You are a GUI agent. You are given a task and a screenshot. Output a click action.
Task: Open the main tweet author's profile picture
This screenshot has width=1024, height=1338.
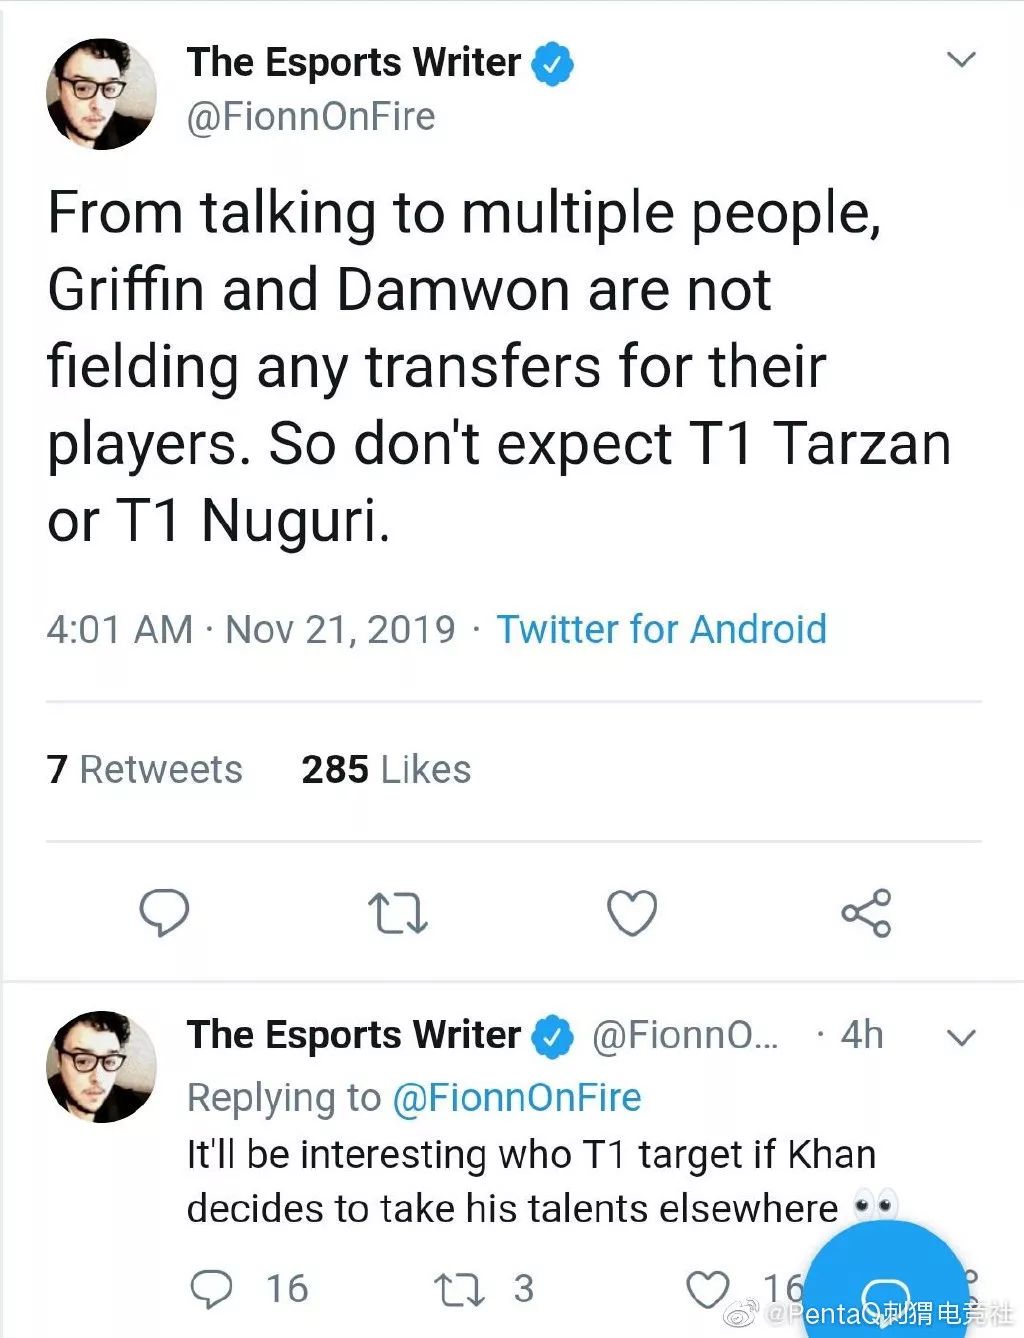[x=101, y=95]
